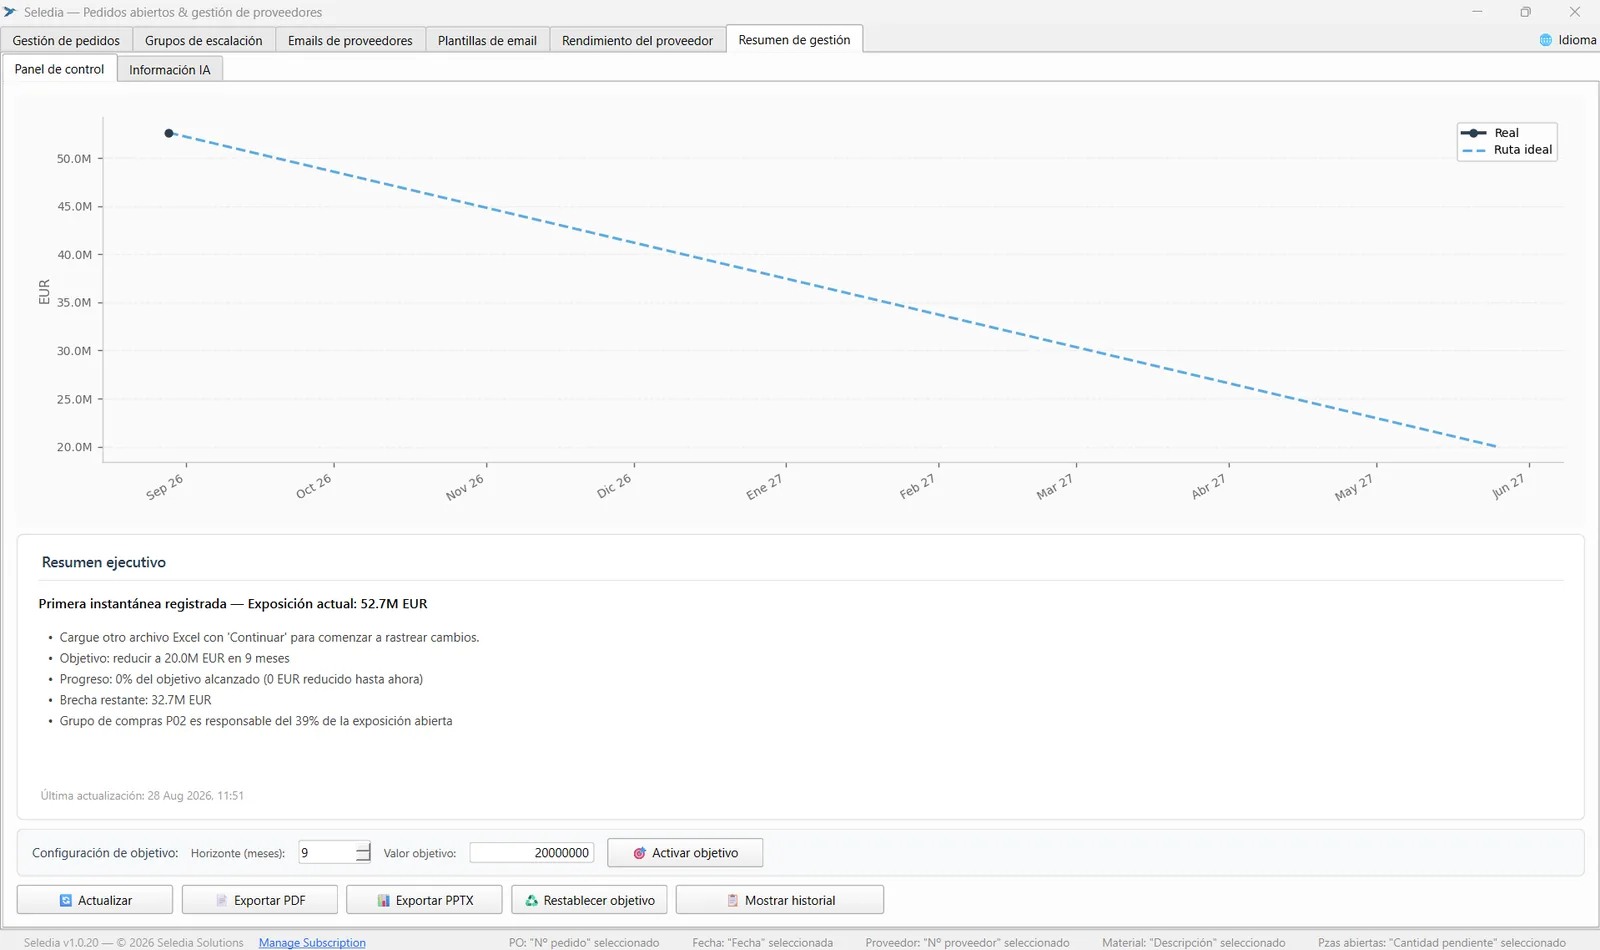Viewport: 1600px width, 950px height.
Task: Click 'Última actualización: 28 Aug 2026, 11:51' text
Action: pos(142,796)
